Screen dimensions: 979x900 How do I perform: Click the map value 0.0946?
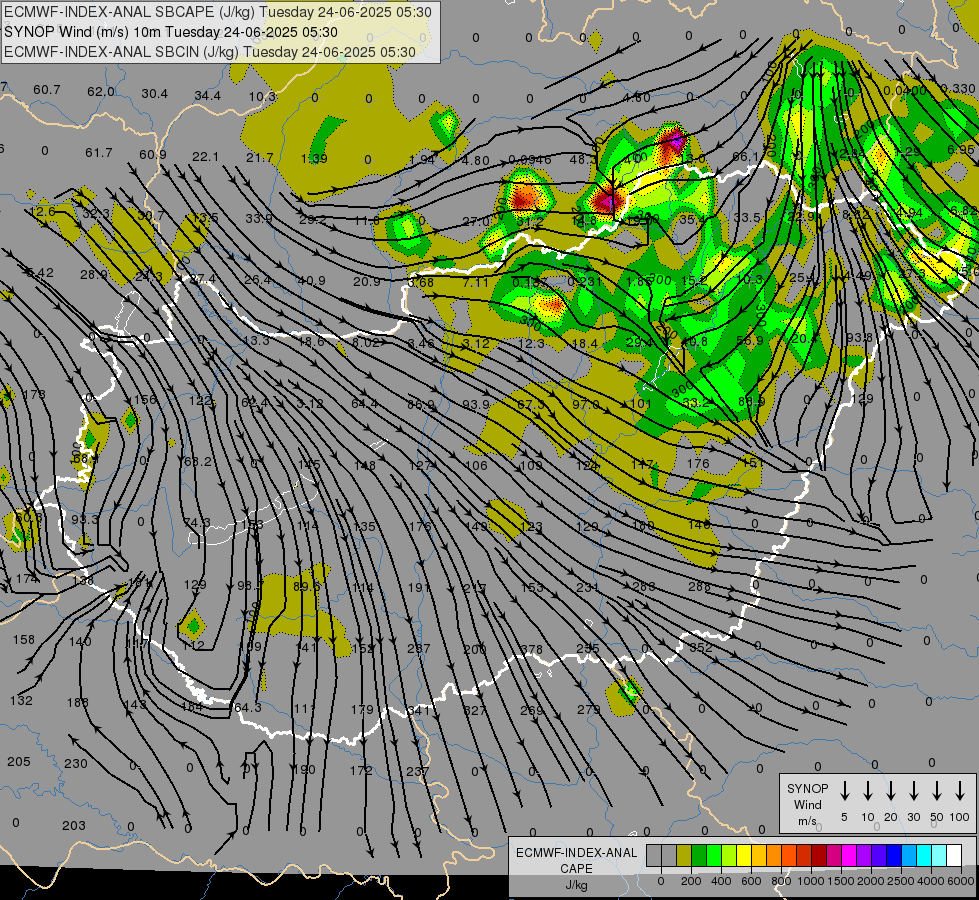click(529, 160)
